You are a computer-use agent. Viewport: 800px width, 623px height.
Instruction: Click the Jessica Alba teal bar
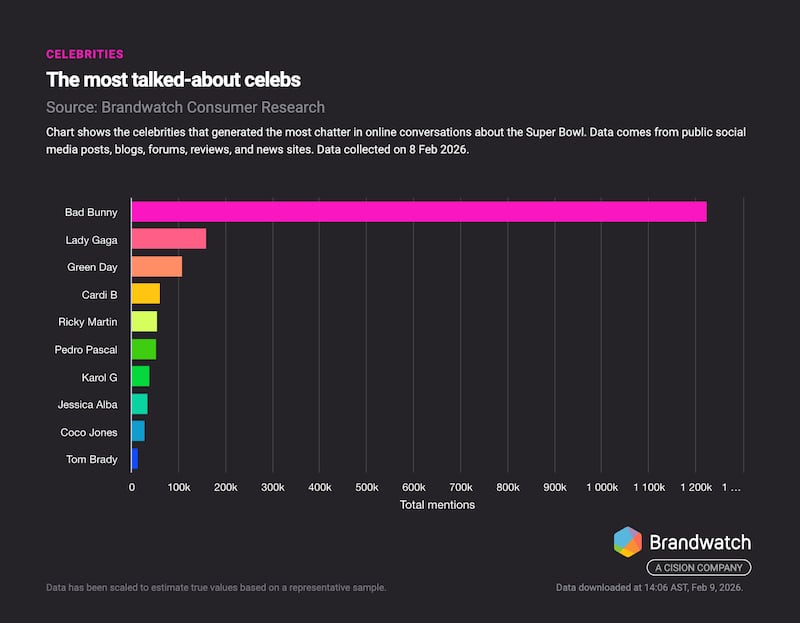[x=139, y=405]
